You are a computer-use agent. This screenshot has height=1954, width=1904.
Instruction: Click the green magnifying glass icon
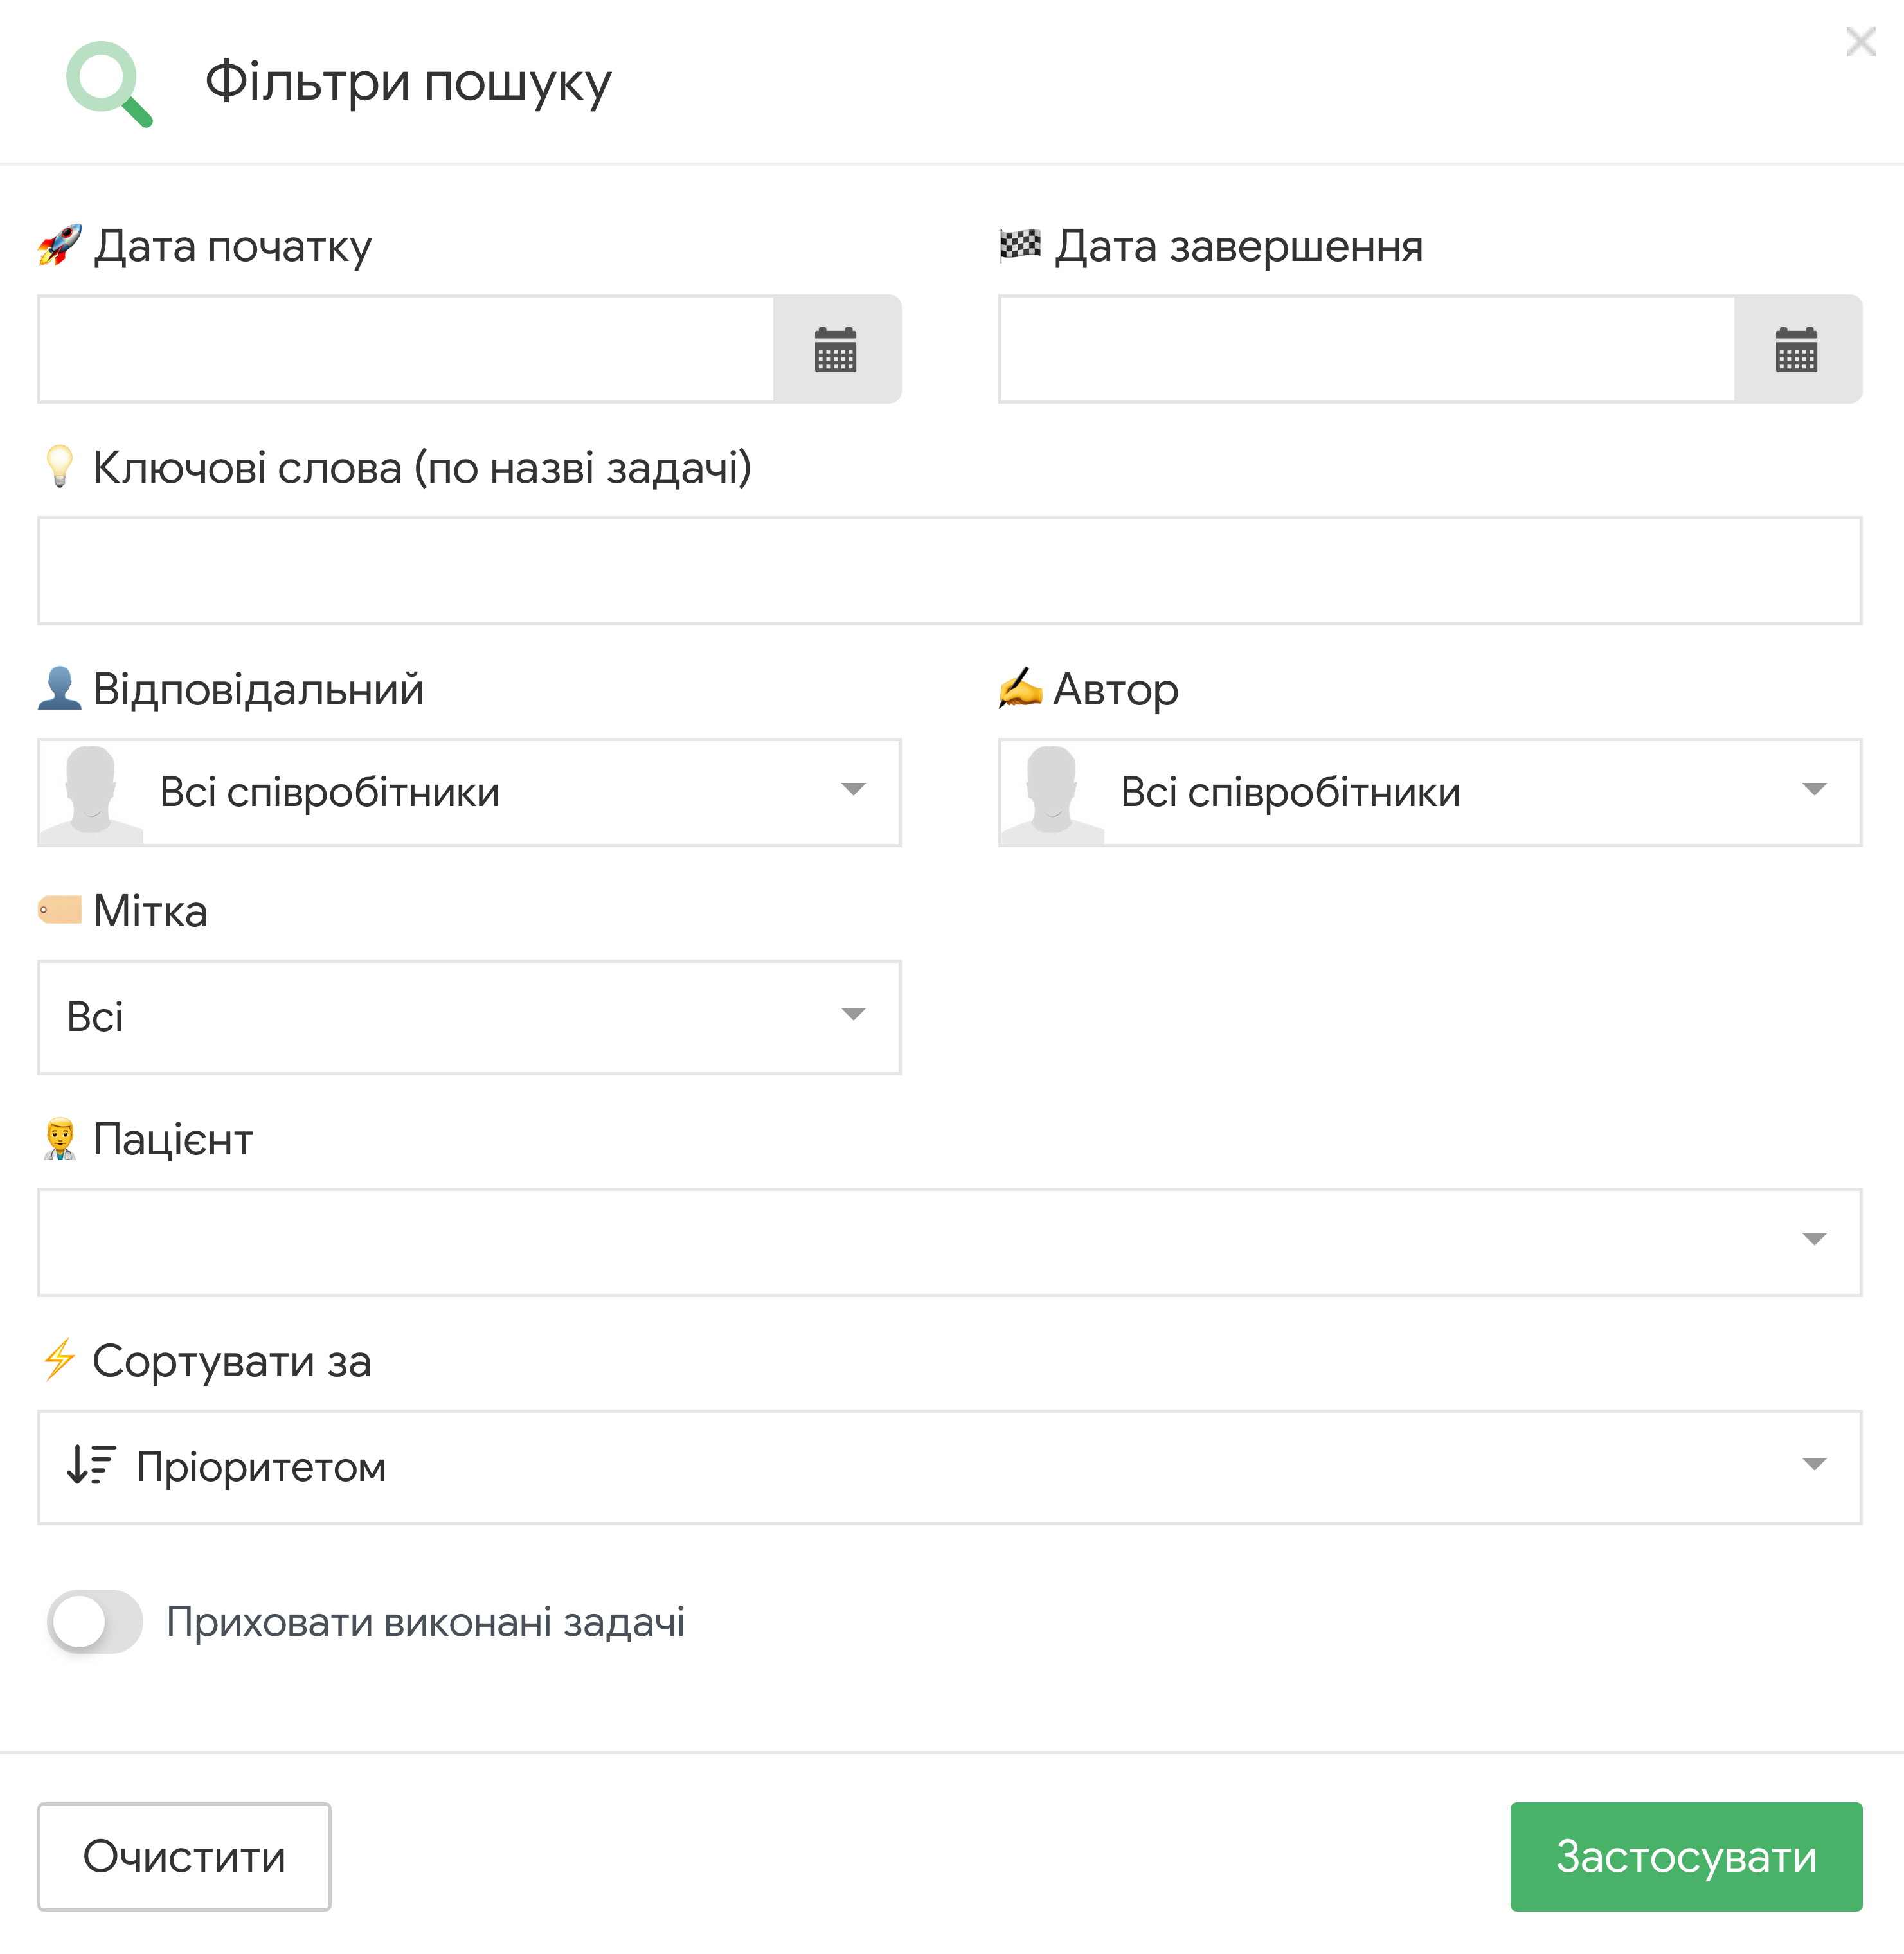point(108,83)
